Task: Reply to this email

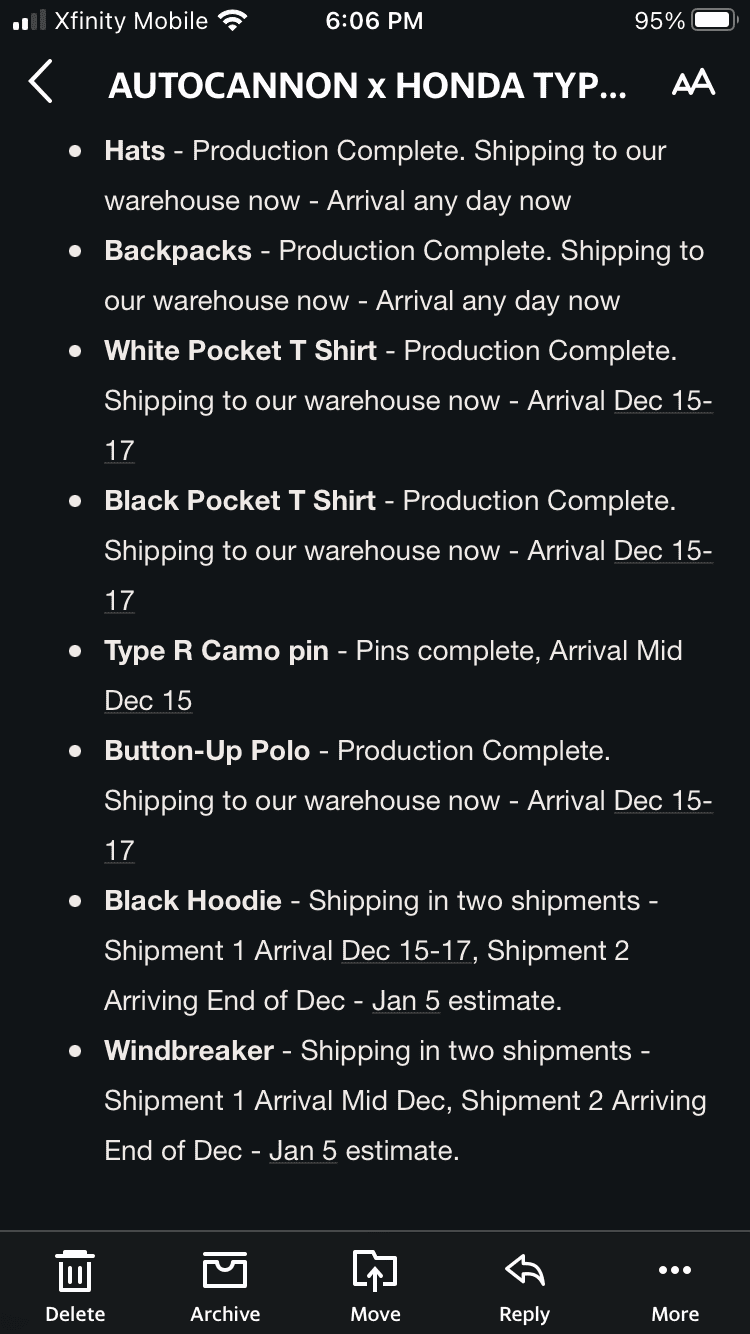Action: click(524, 1285)
